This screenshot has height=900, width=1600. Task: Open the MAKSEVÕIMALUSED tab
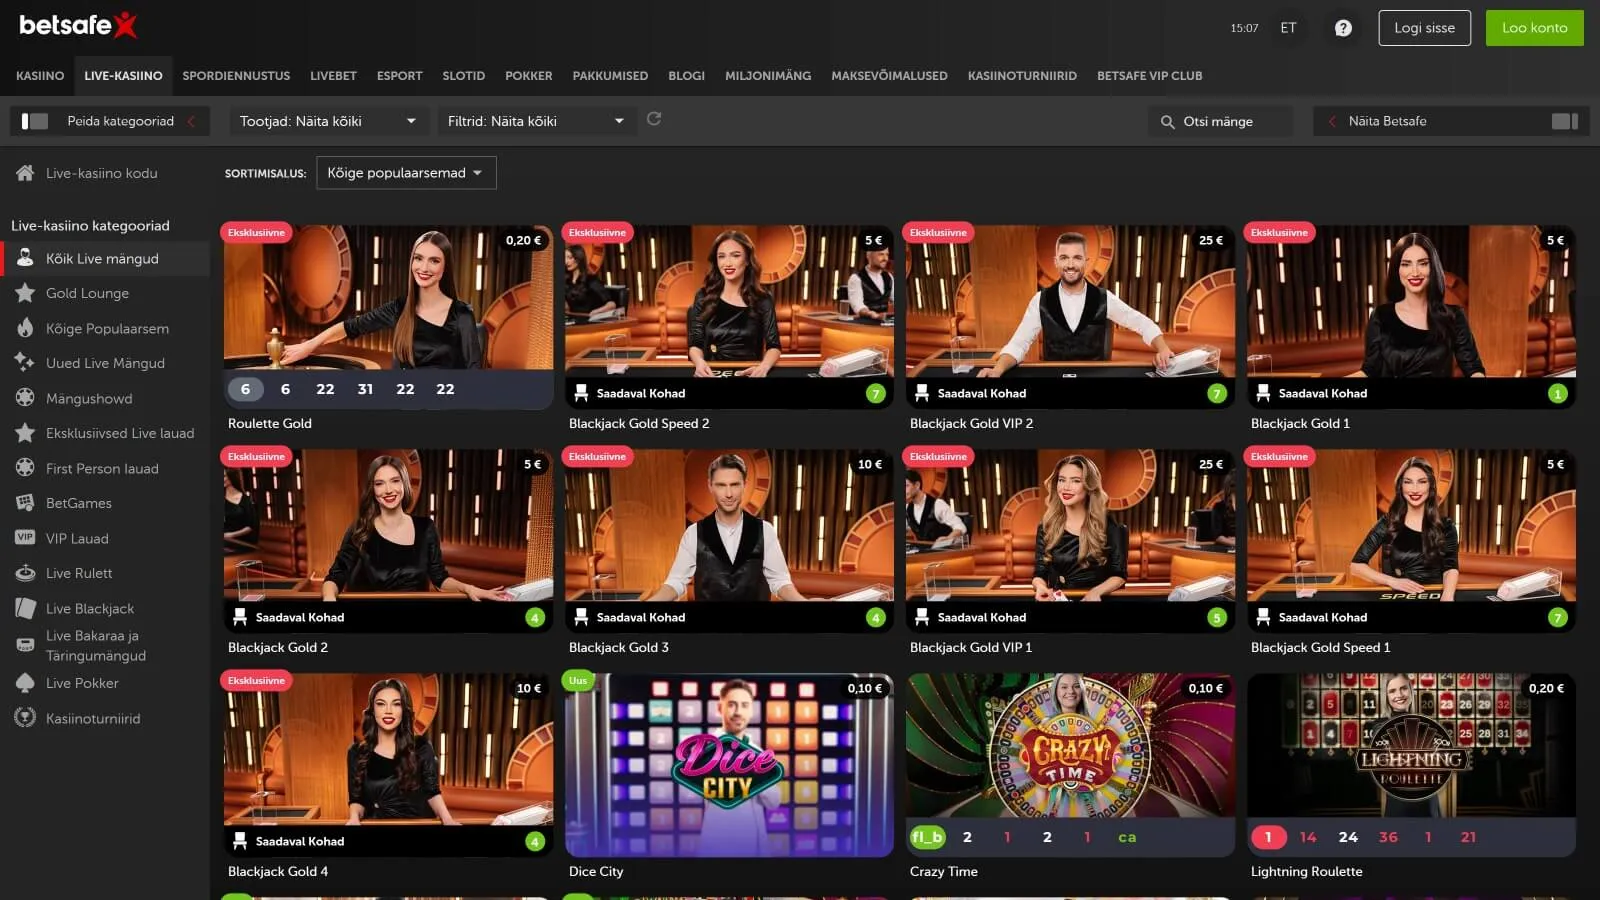[x=889, y=76]
